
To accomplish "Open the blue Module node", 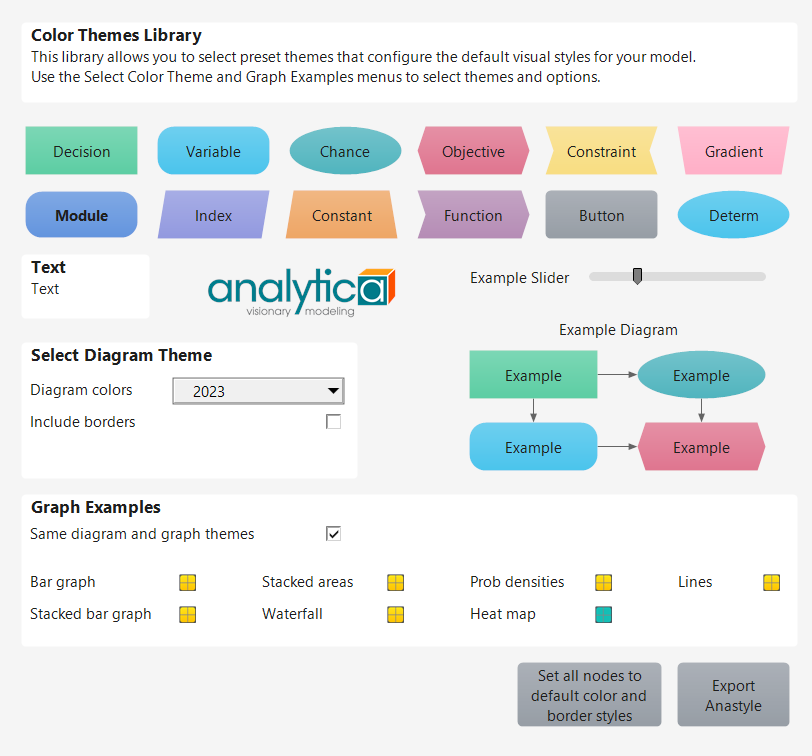I will (81, 215).
